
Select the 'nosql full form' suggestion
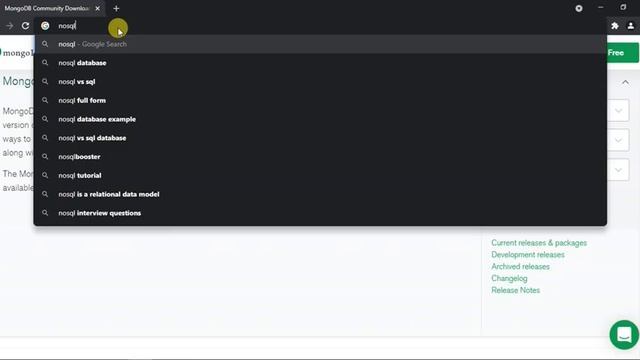click(320, 100)
